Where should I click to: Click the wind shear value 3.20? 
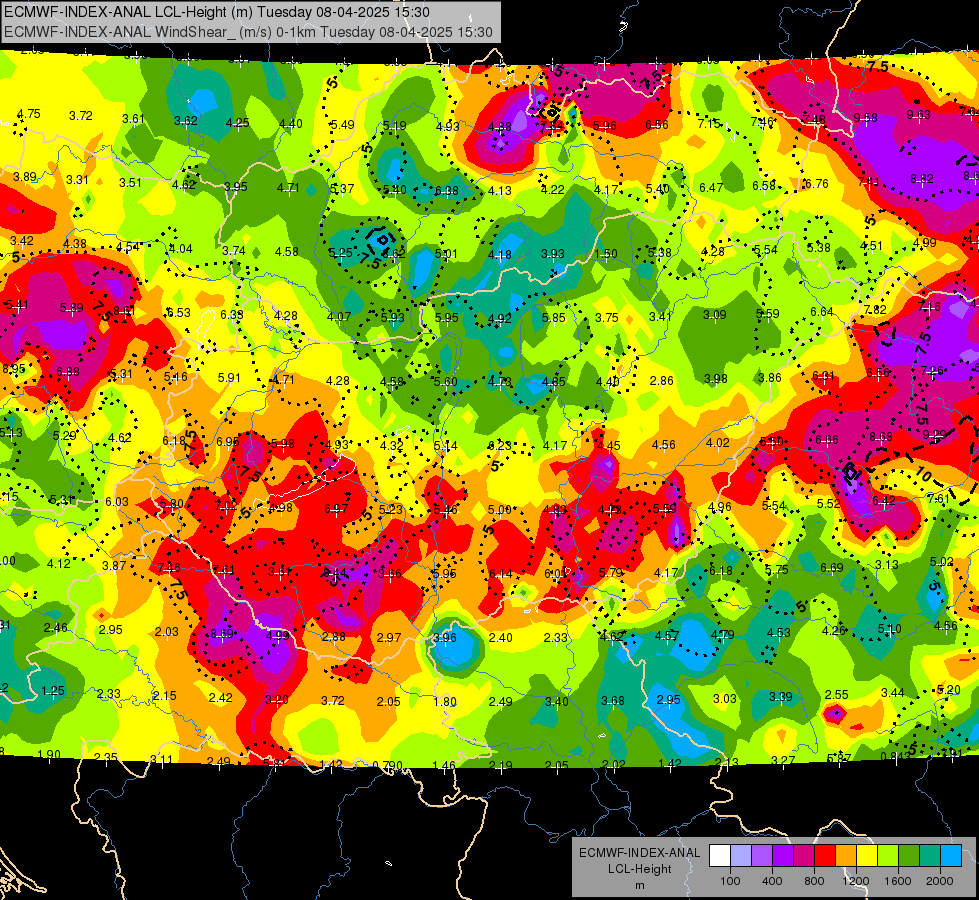tap(277, 700)
